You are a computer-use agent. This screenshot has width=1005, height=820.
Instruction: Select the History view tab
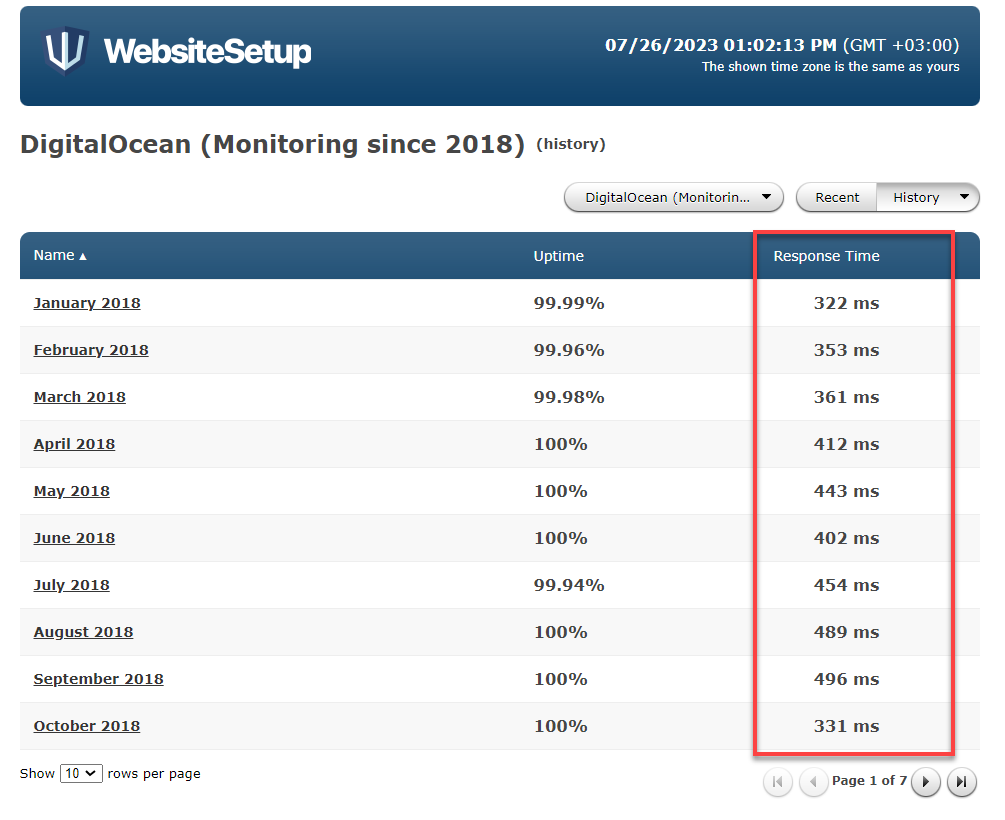point(915,197)
